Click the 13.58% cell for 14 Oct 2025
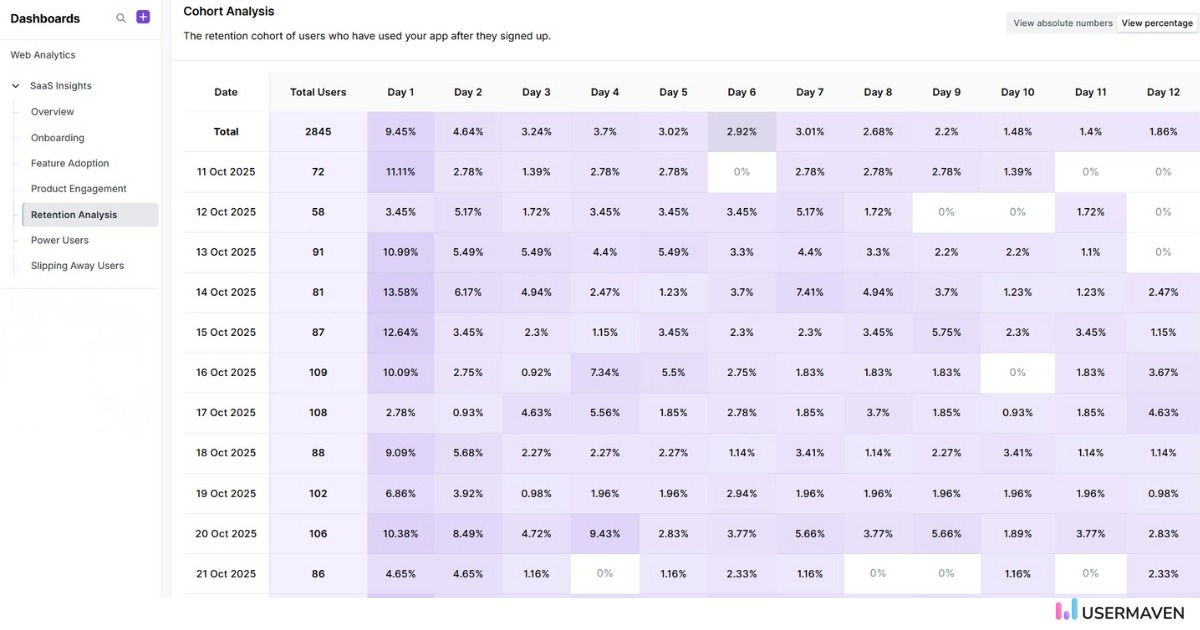Screen dimensions: 1200x630 point(401,292)
